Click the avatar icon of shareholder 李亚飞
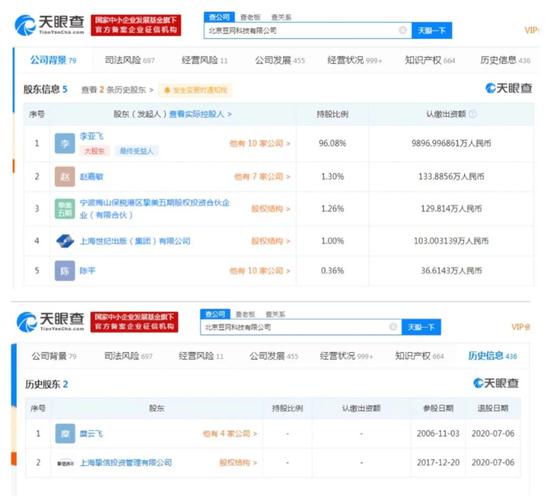550x499 pixels. coord(65,143)
